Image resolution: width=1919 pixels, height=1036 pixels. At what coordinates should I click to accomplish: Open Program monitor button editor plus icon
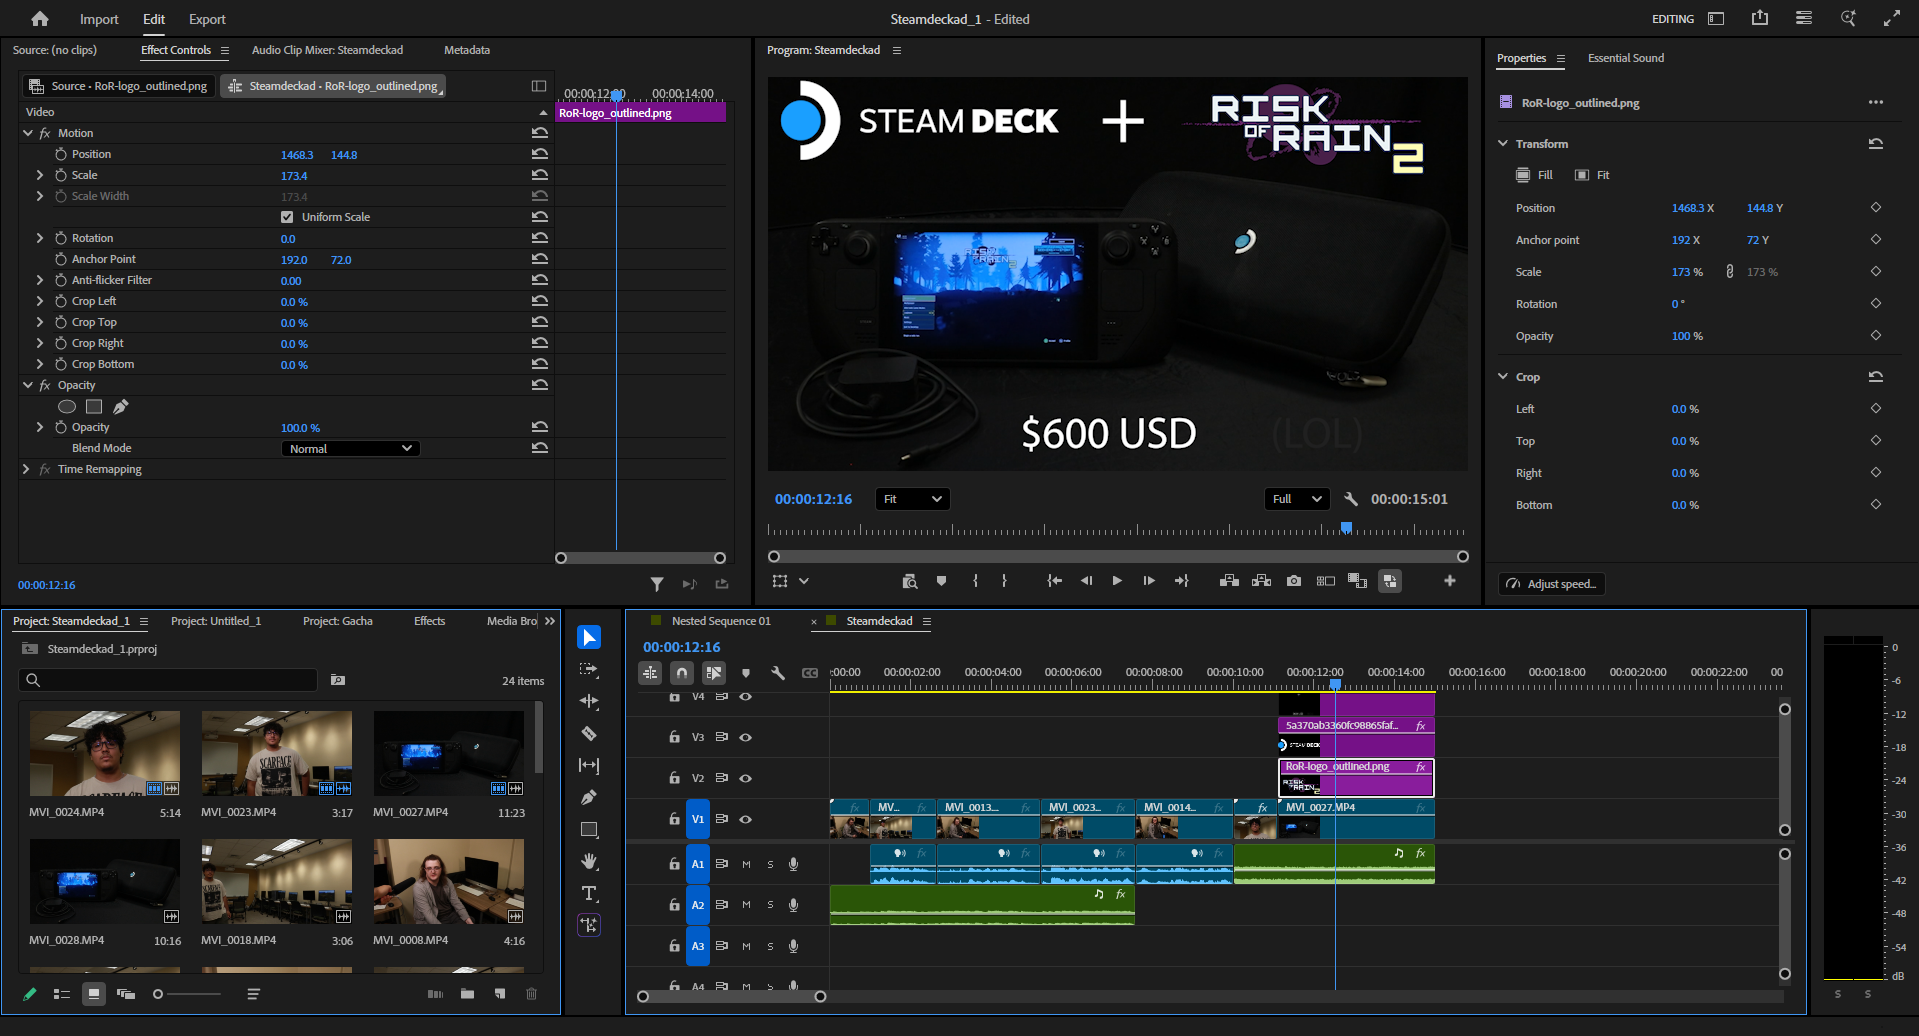[x=1450, y=581]
